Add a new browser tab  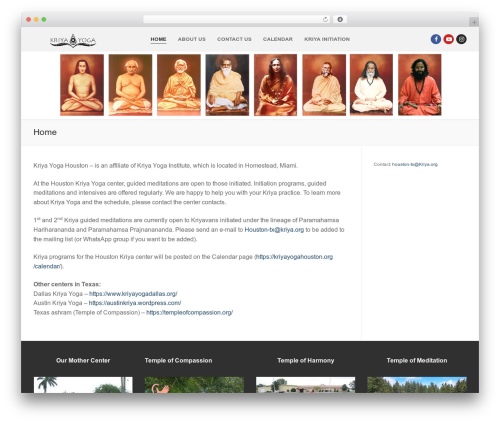(x=474, y=22)
